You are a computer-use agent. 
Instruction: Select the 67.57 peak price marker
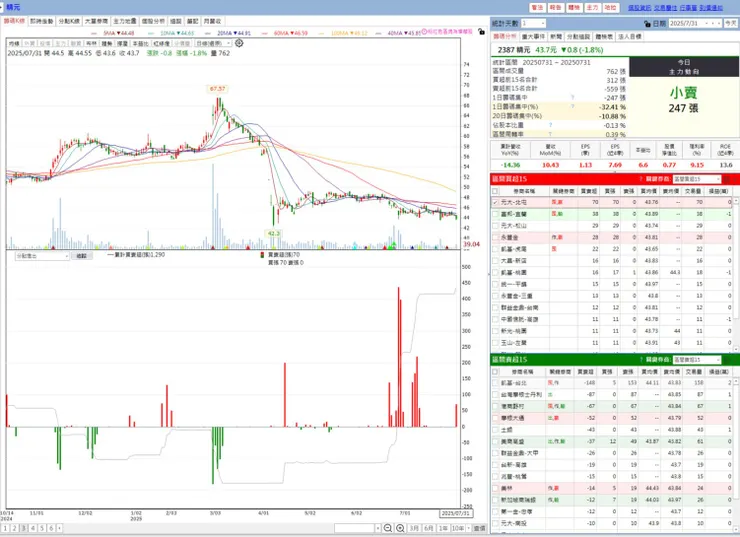click(x=218, y=89)
